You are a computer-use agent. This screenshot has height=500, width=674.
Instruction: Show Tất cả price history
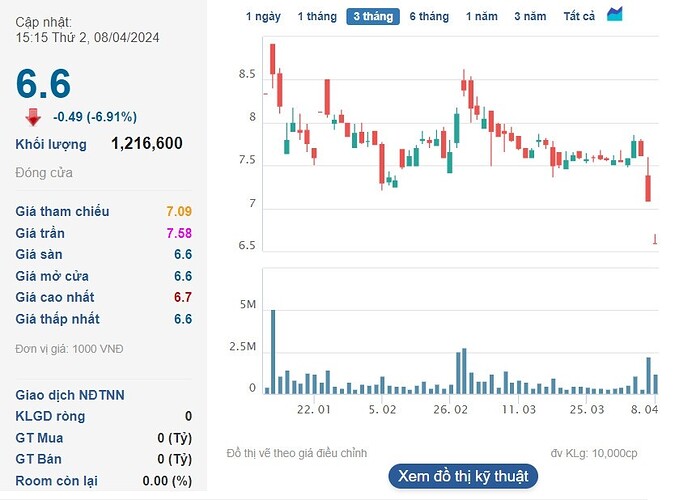click(579, 16)
